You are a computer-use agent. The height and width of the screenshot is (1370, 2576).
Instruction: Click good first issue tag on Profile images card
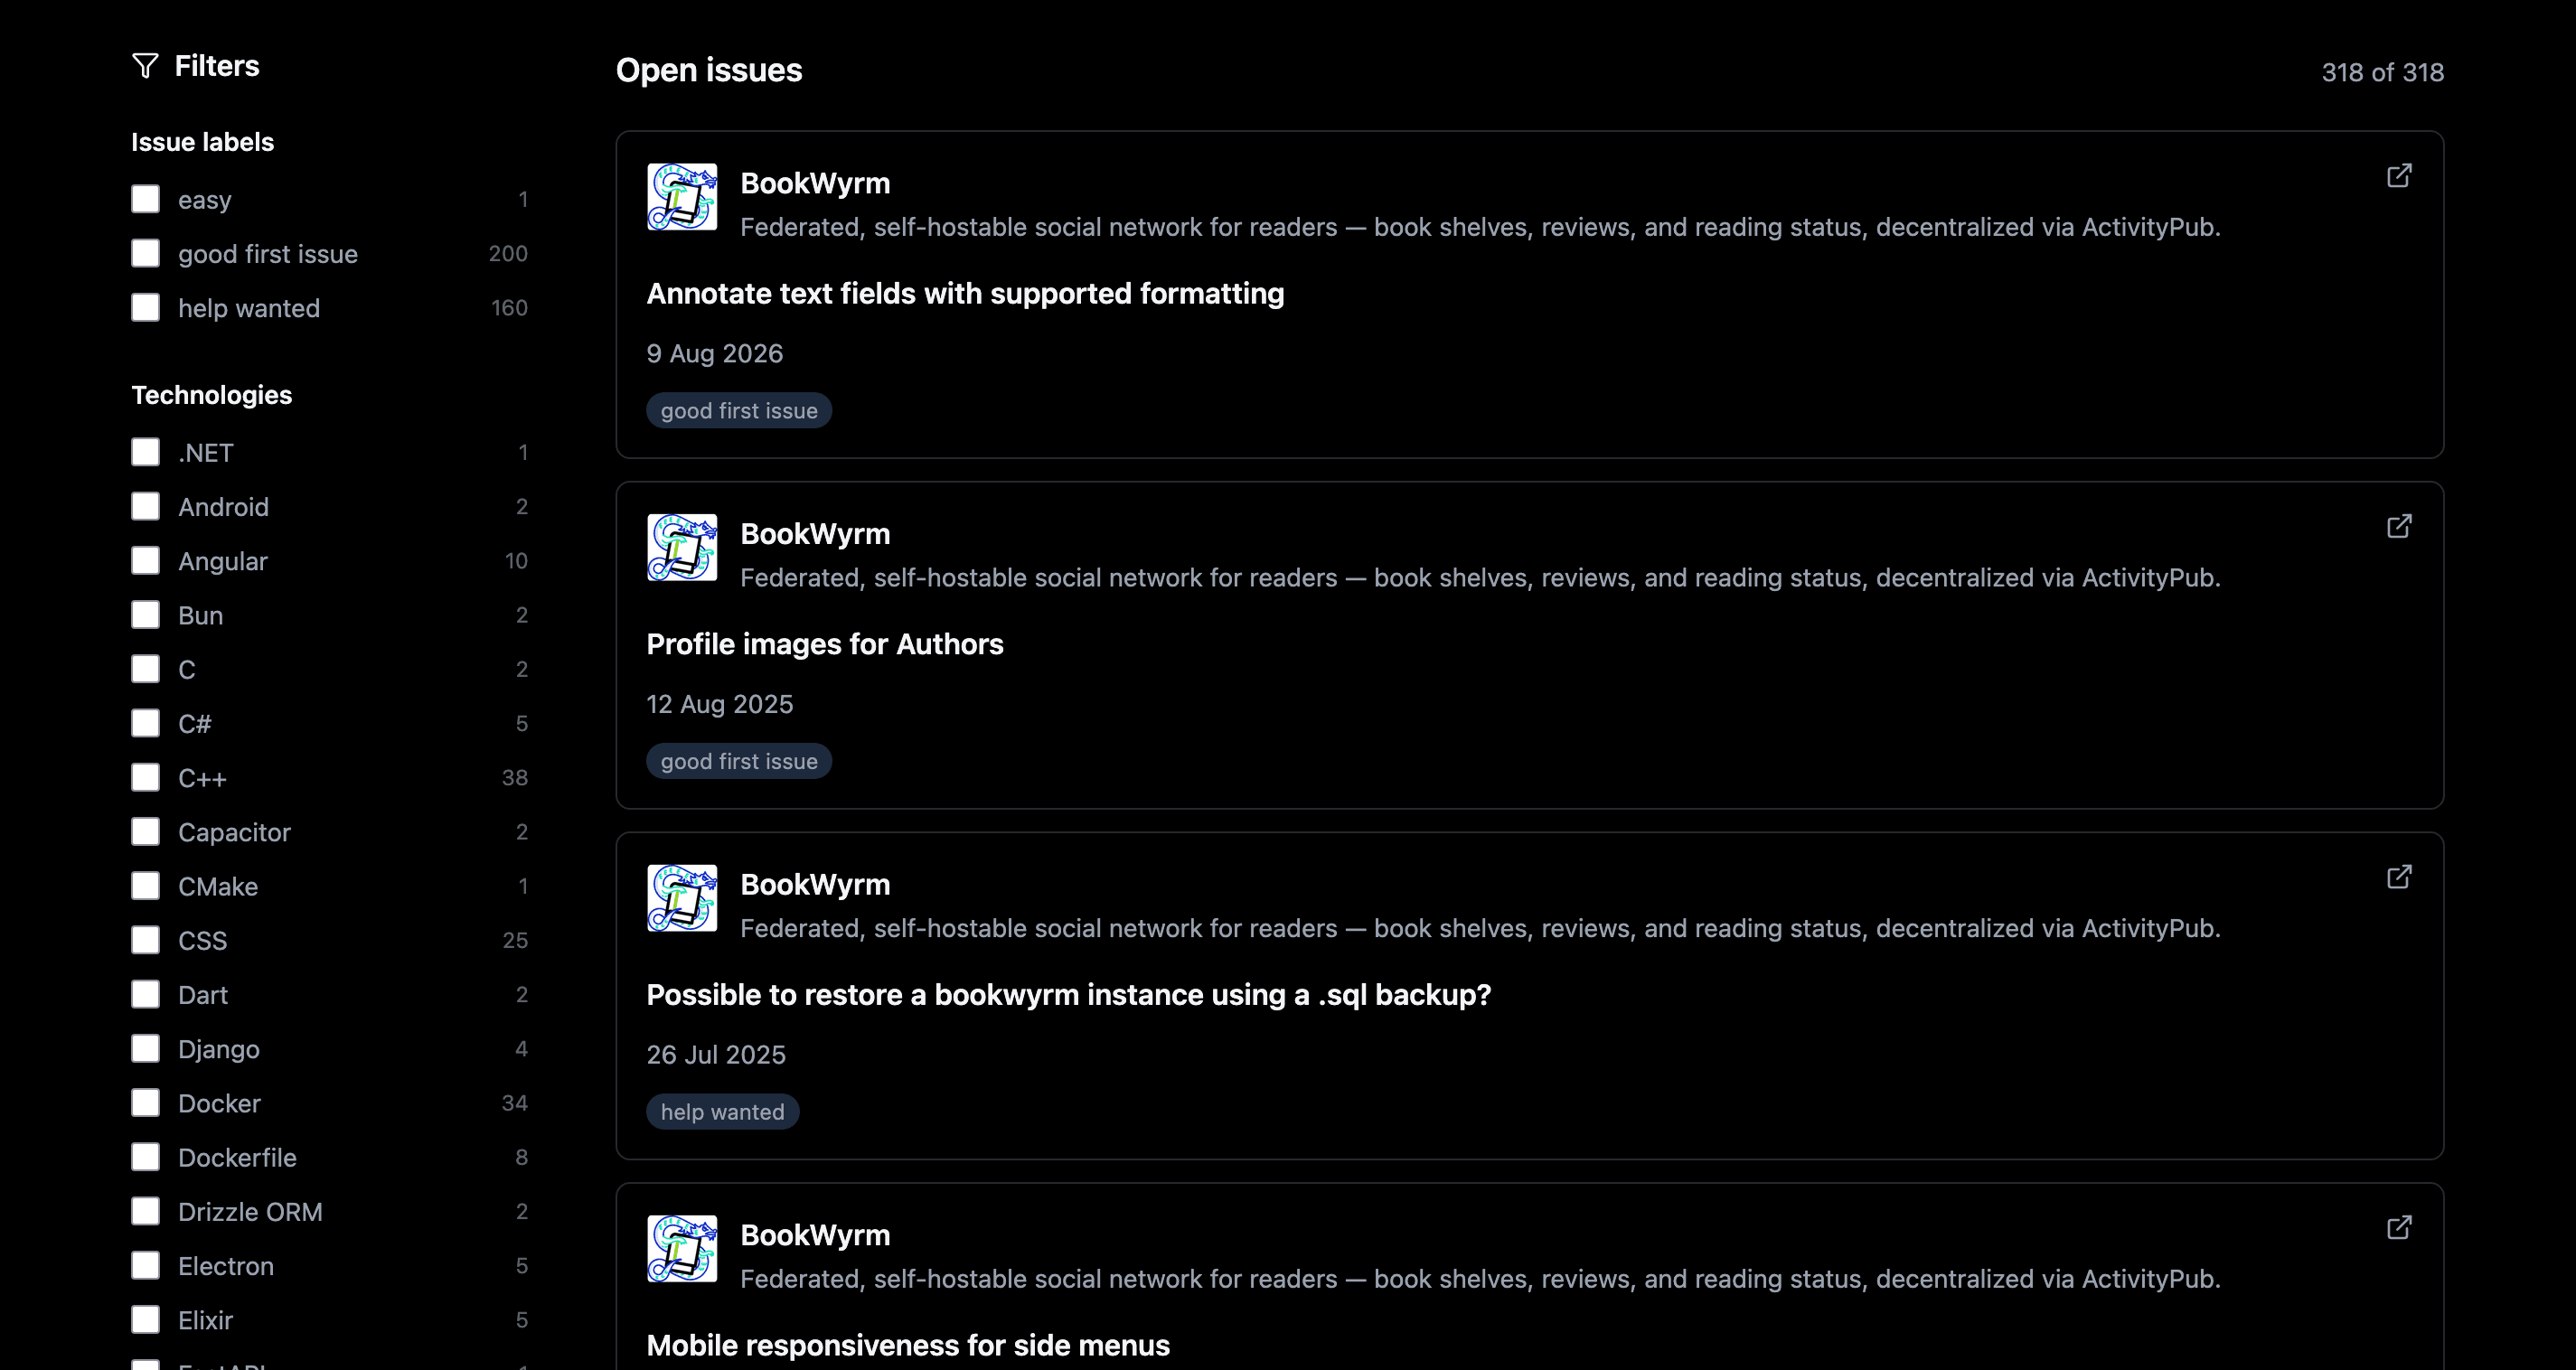739,761
